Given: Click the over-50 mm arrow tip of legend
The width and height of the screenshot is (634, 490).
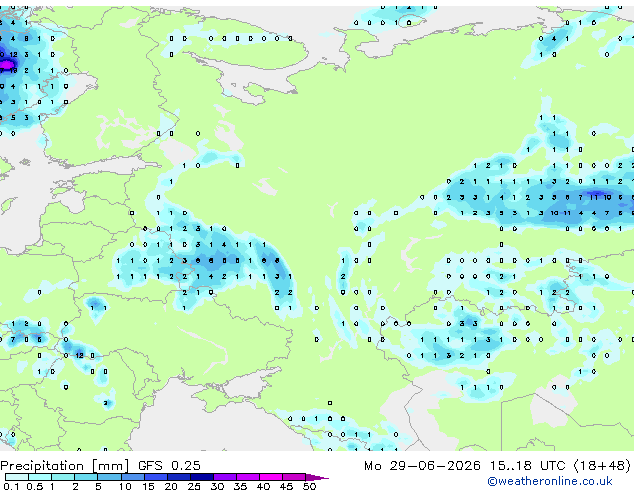Looking at the screenshot, I should 317,477.
